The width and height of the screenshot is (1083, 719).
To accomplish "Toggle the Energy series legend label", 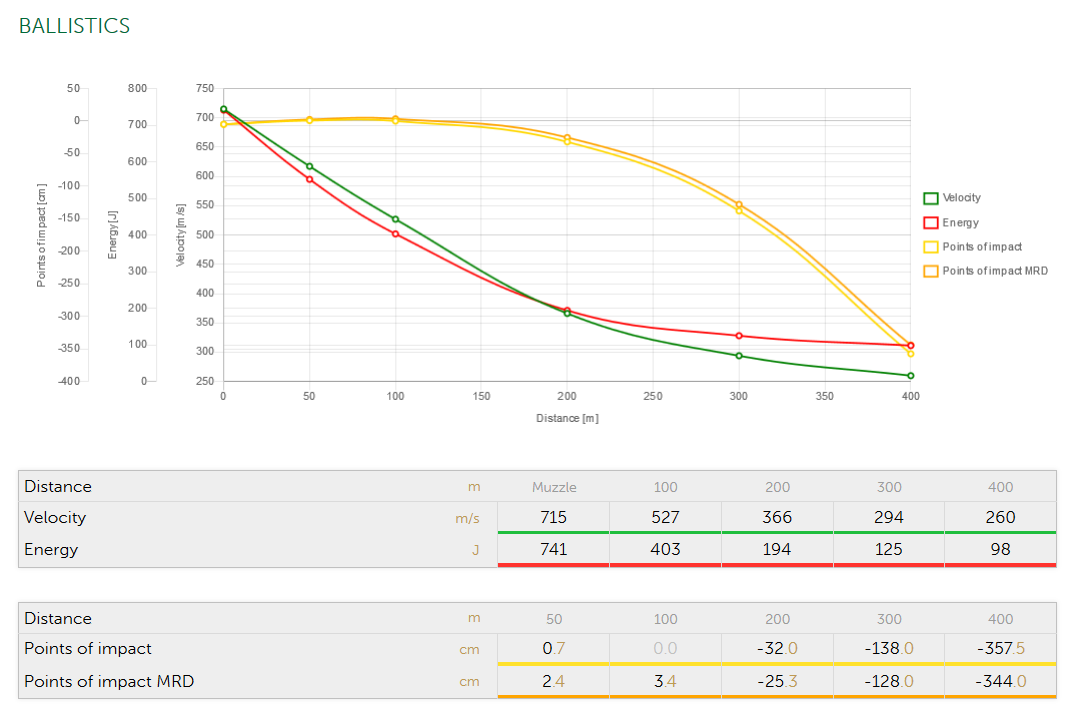I will 960,223.
